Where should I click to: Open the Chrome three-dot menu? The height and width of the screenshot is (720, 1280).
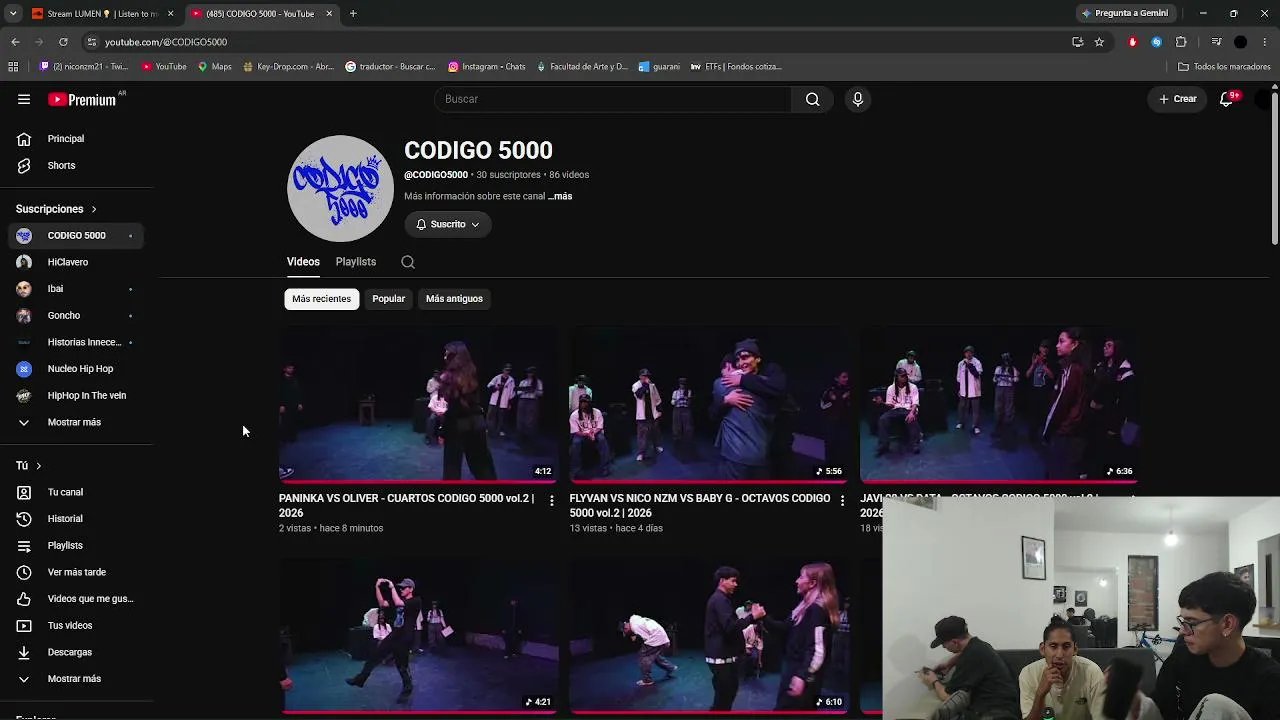click(1266, 42)
